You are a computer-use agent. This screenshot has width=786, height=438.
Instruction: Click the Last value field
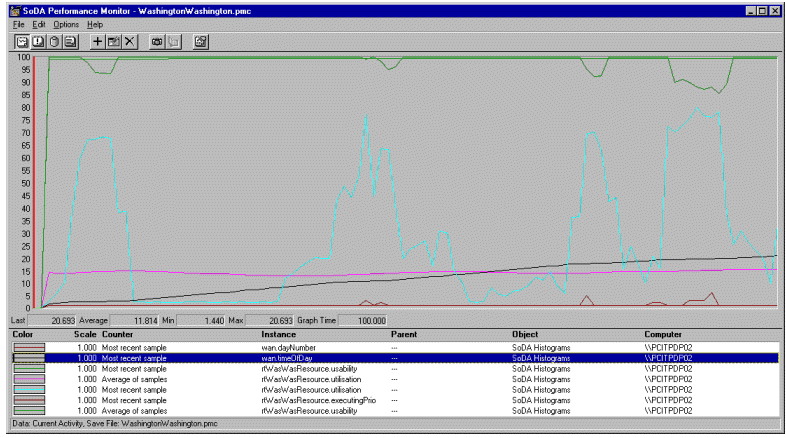point(52,321)
